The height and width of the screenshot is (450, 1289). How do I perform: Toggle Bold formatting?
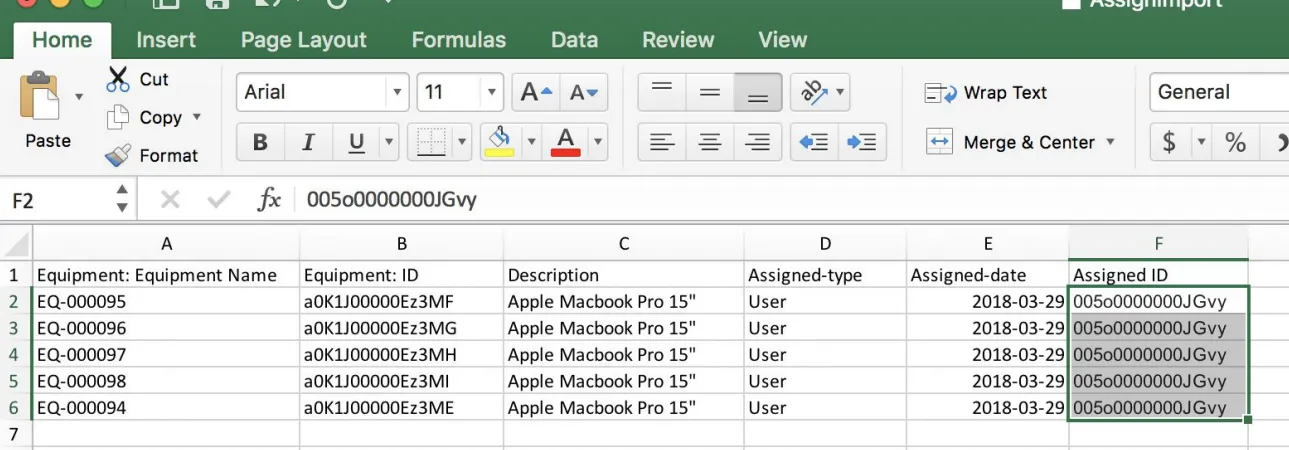click(260, 142)
